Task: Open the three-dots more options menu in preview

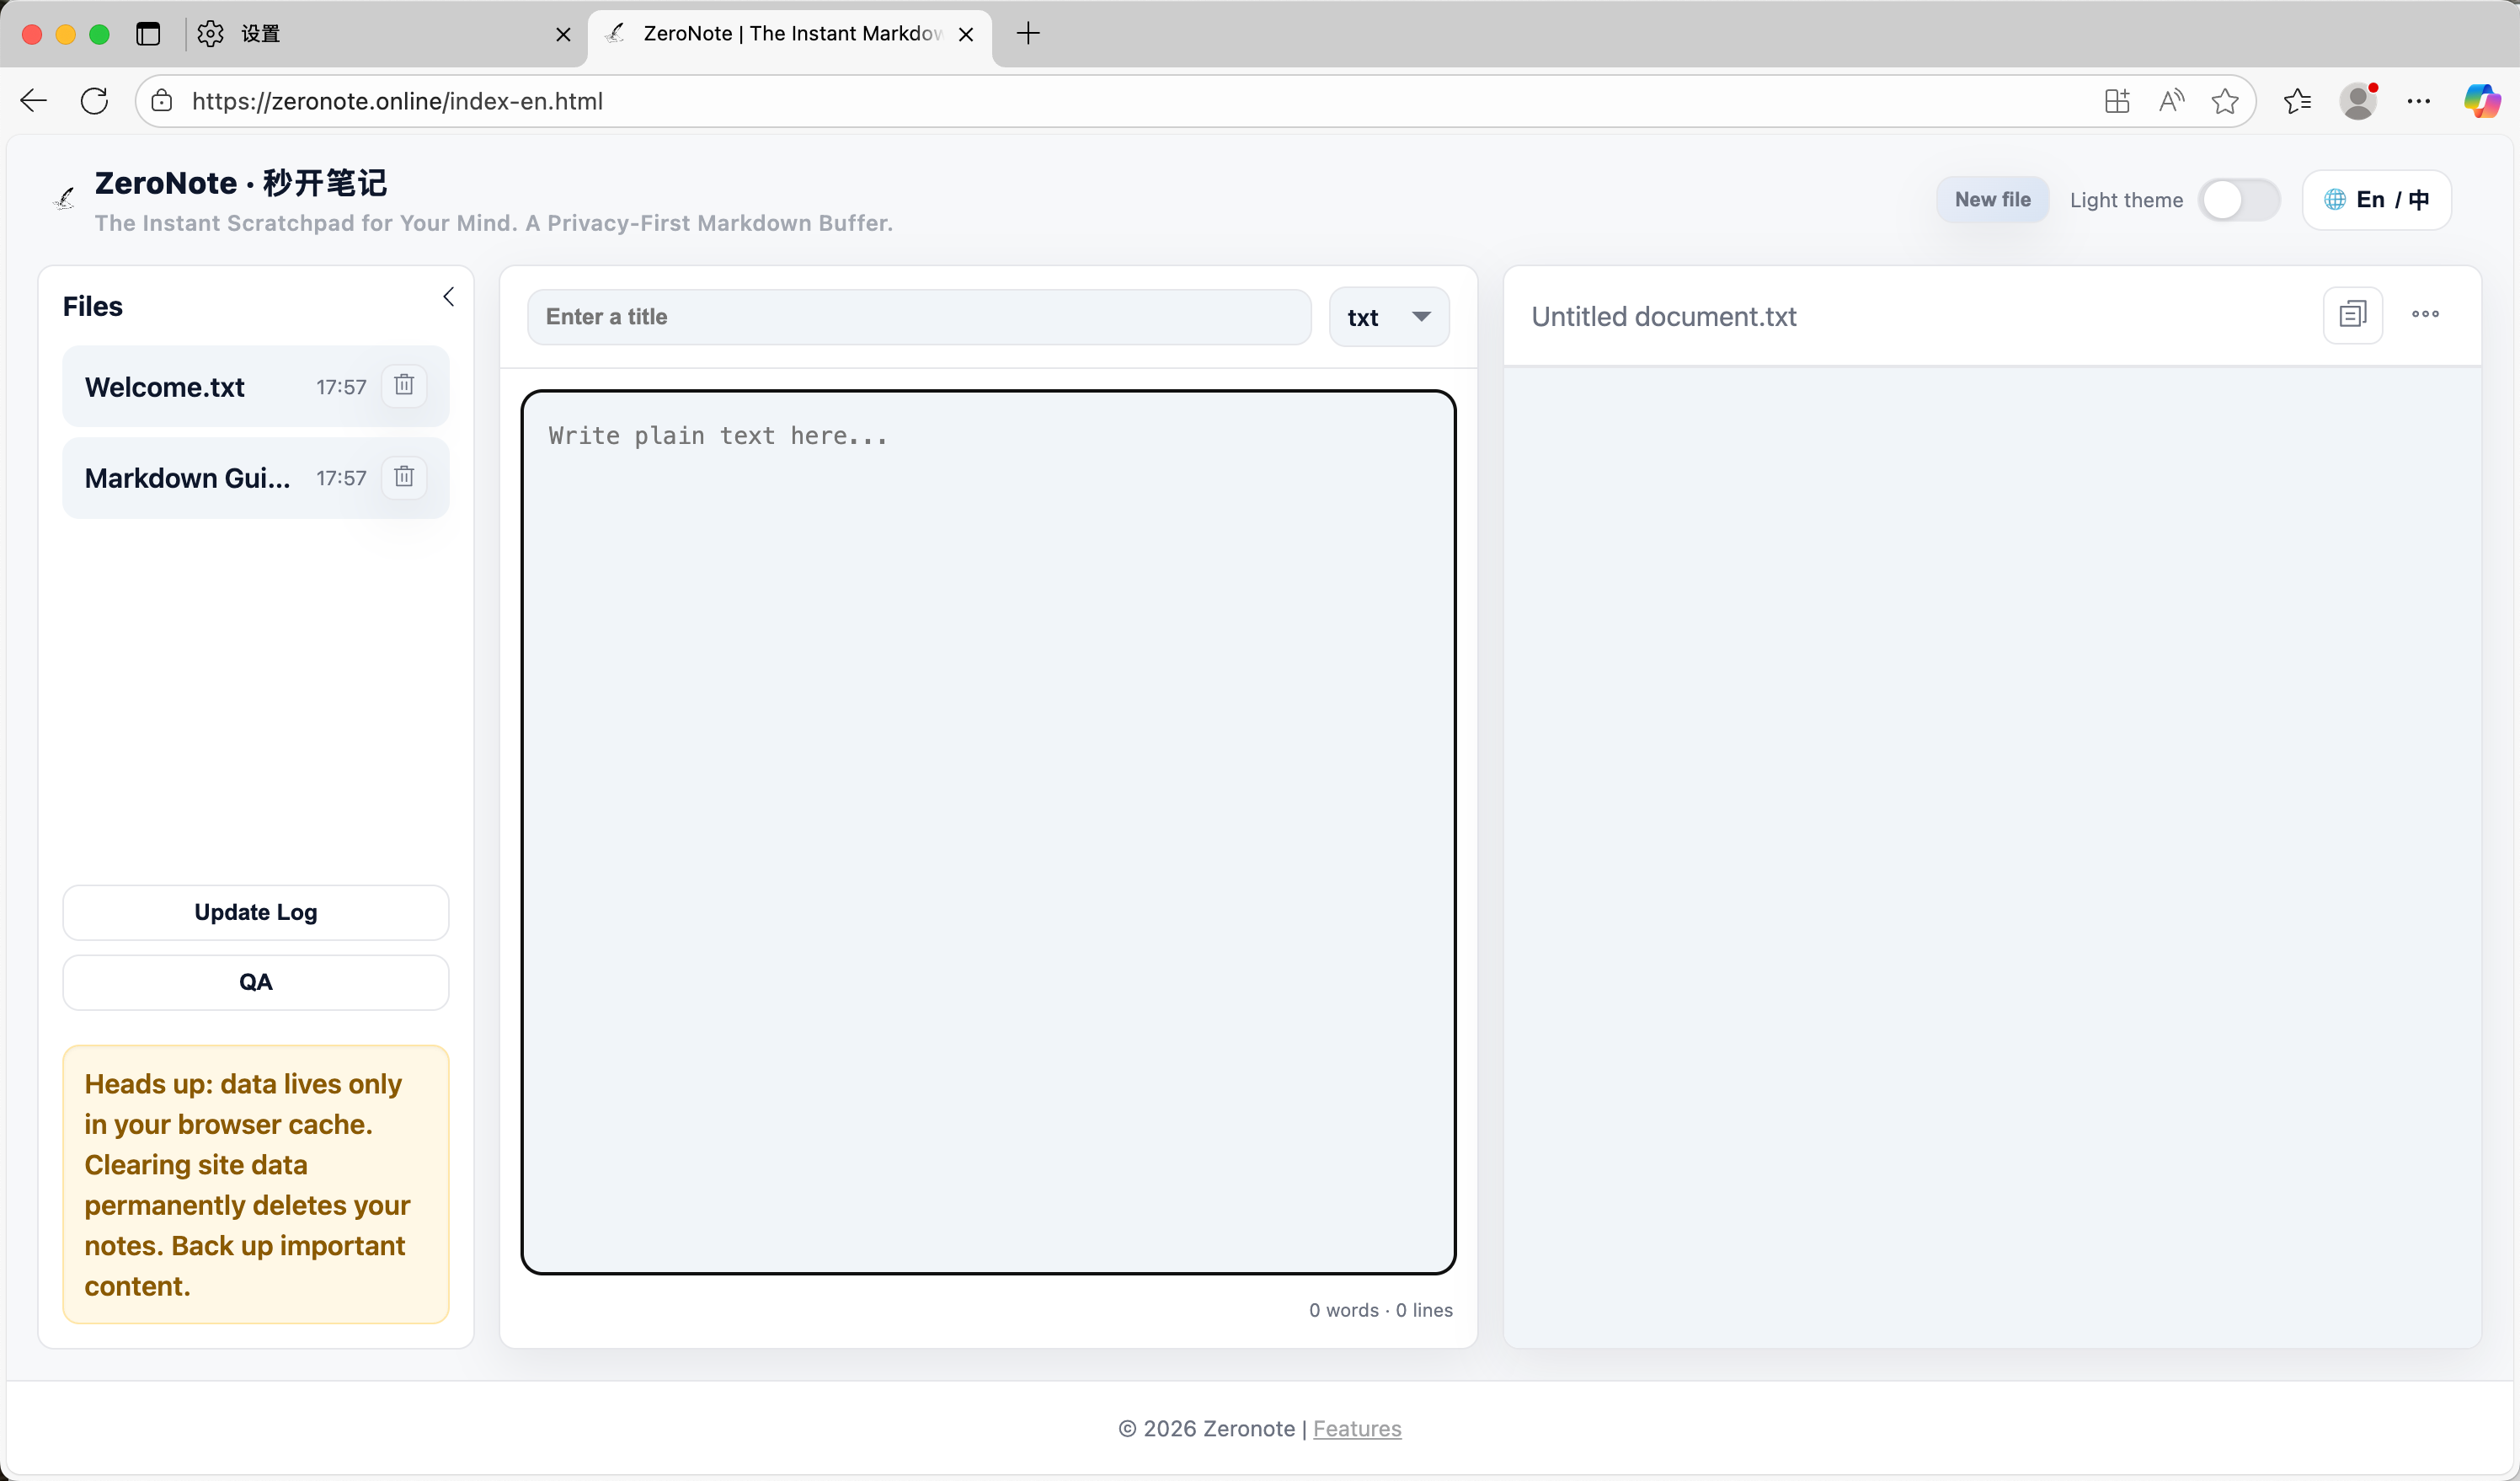Action: (x=2425, y=315)
